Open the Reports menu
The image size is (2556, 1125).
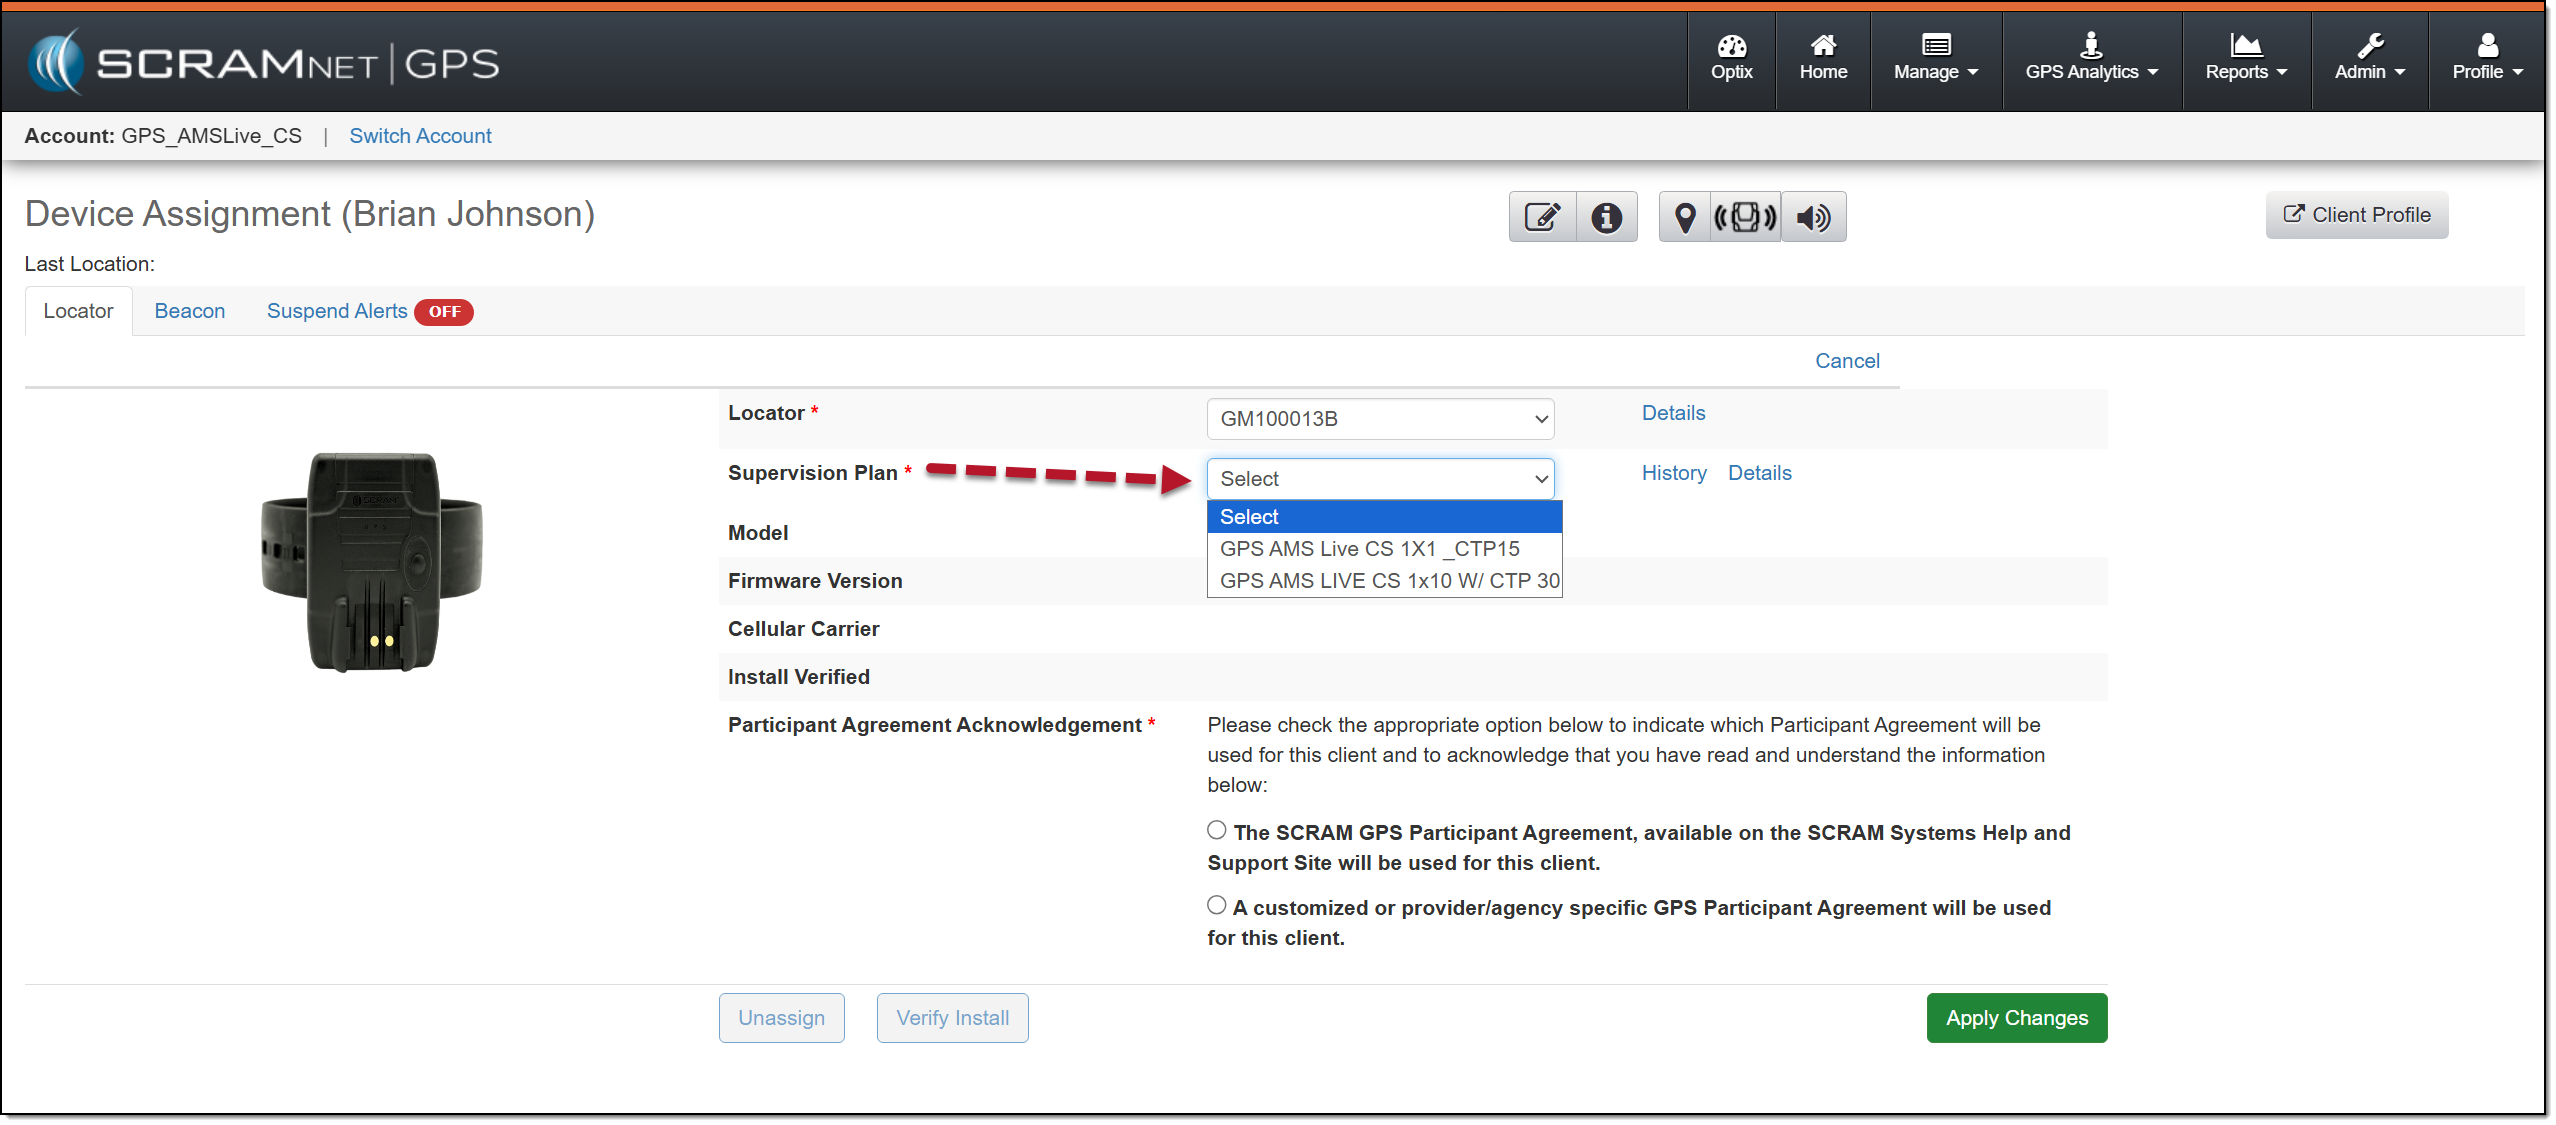click(2245, 60)
